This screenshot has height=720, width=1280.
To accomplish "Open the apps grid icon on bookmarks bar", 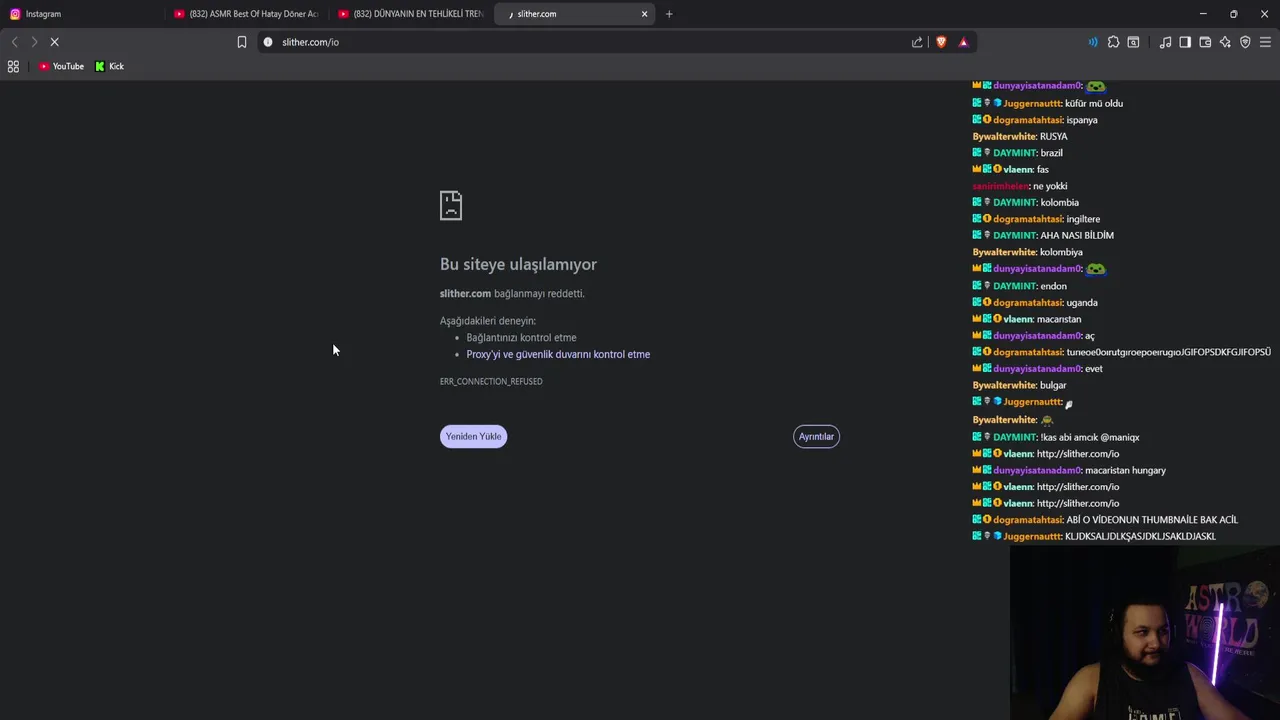I will [x=13, y=66].
